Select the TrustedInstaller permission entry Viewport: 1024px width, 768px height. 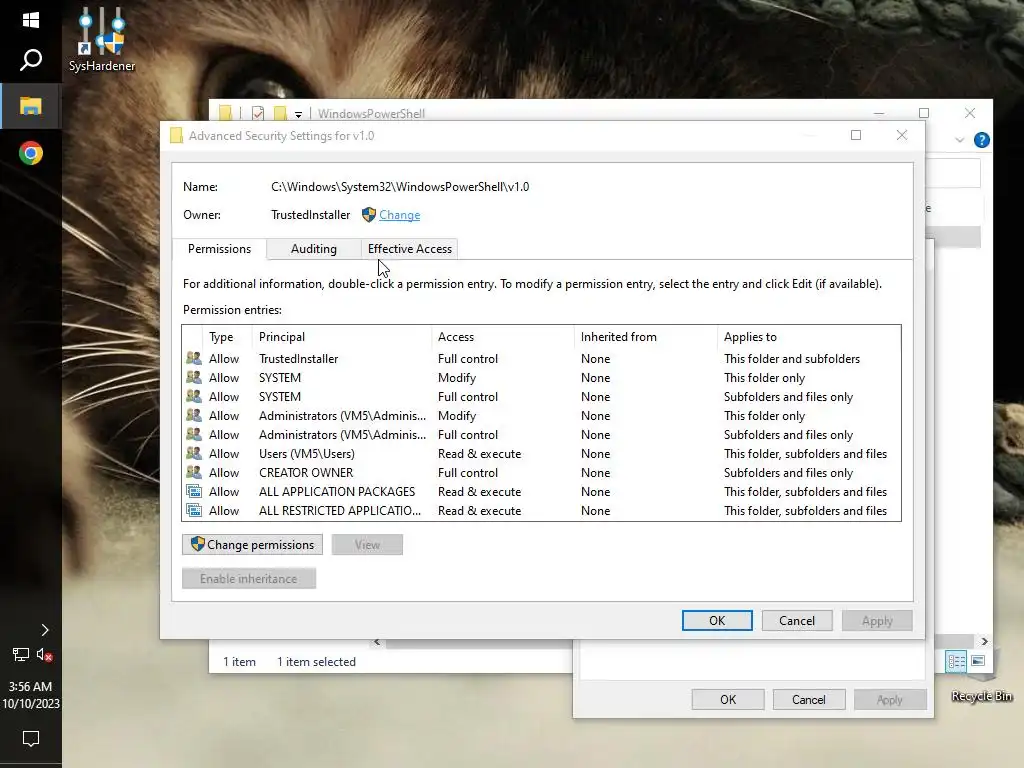541,359
